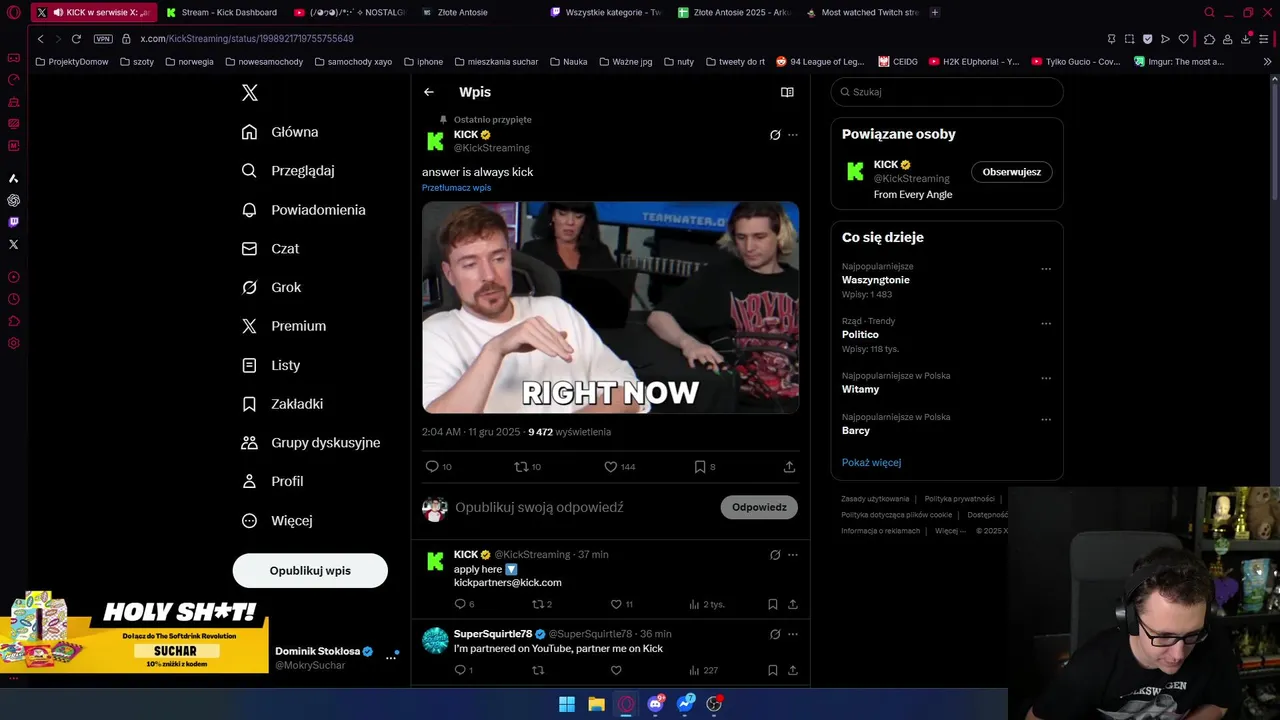Open Główna home page
The height and width of the screenshot is (720, 1280).
[280, 132]
